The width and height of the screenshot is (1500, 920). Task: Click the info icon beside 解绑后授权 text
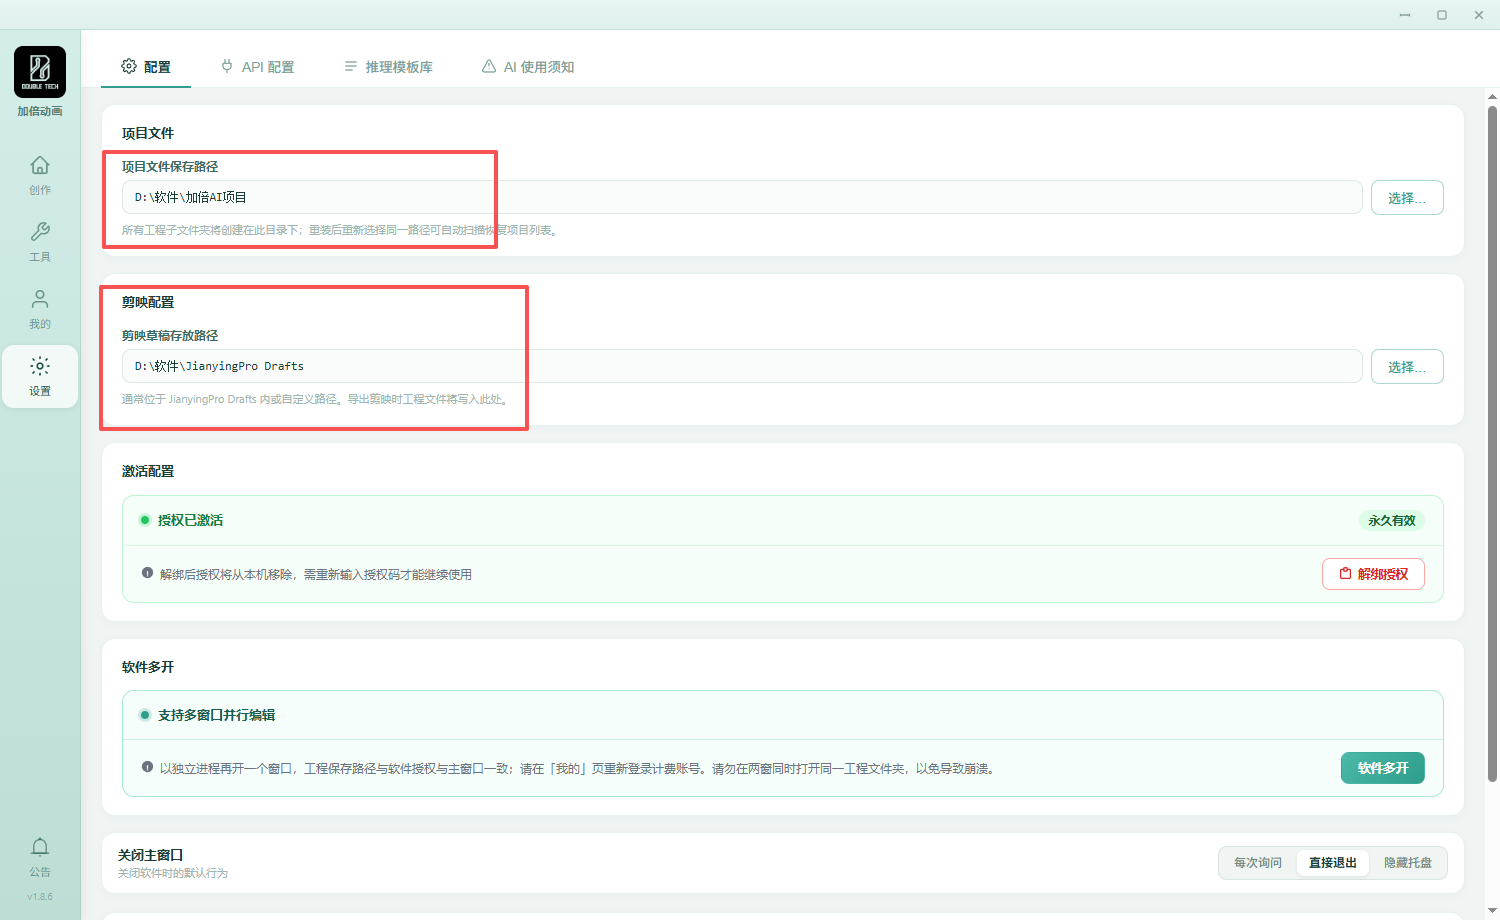click(x=147, y=573)
